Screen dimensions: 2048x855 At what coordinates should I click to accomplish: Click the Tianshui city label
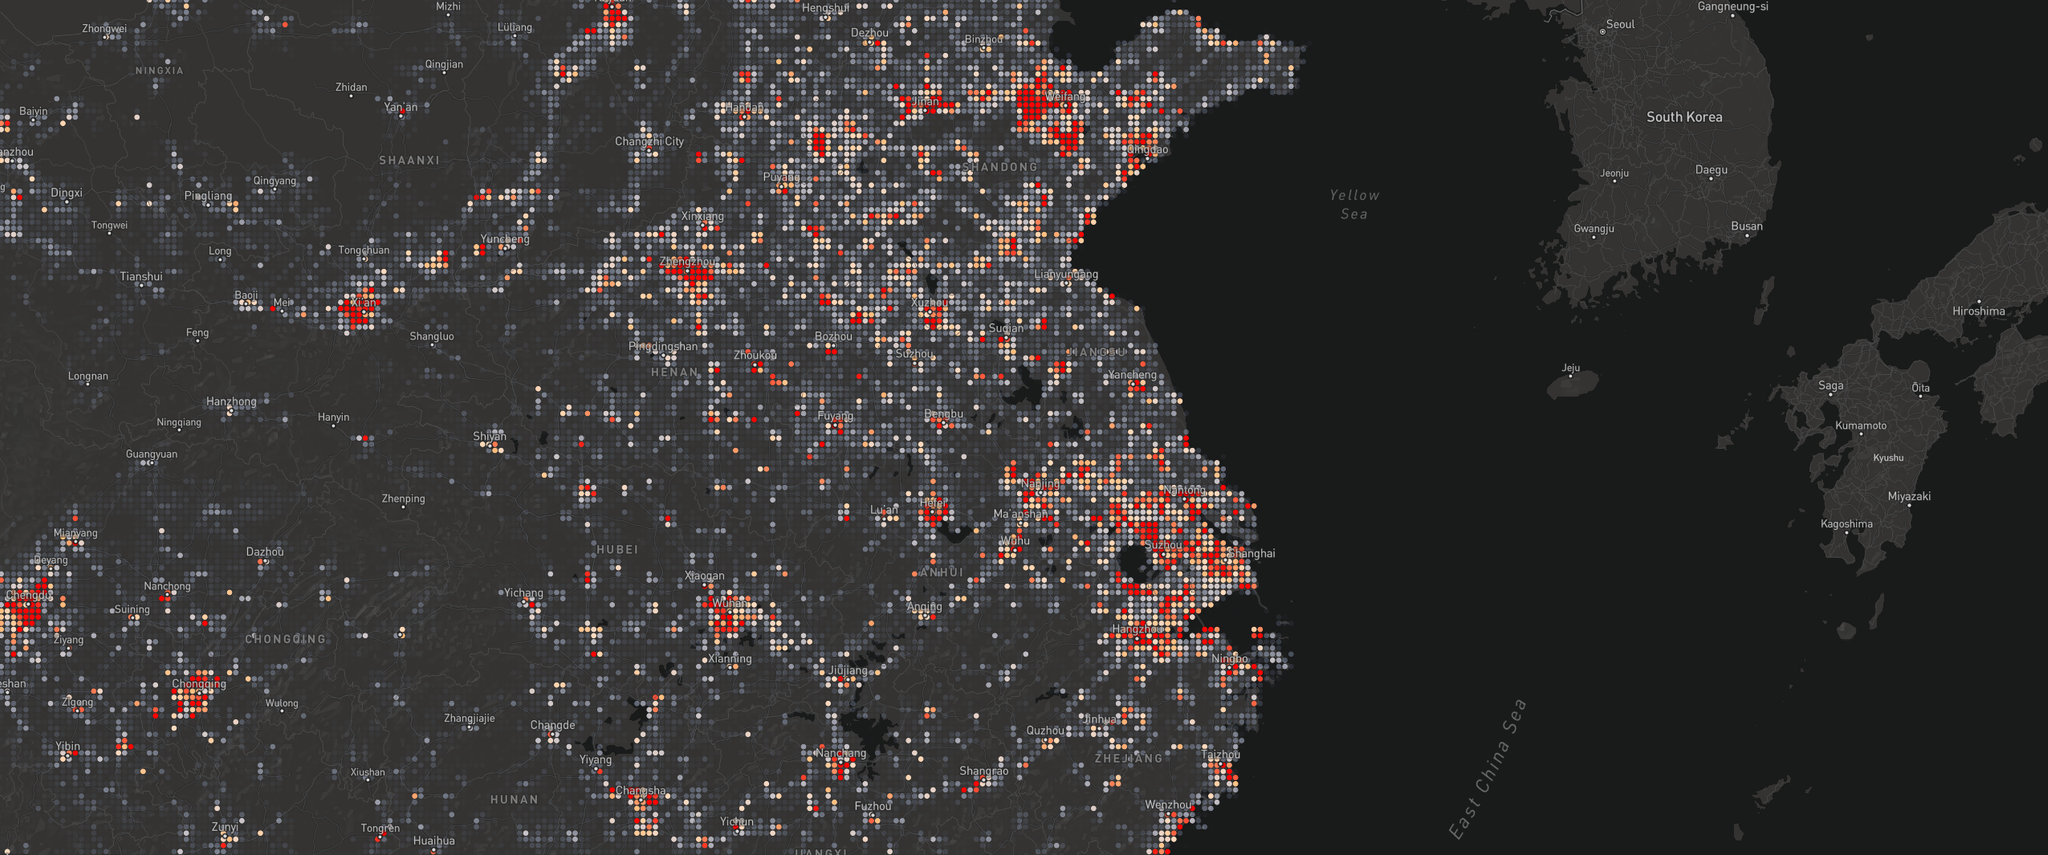click(x=141, y=276)
